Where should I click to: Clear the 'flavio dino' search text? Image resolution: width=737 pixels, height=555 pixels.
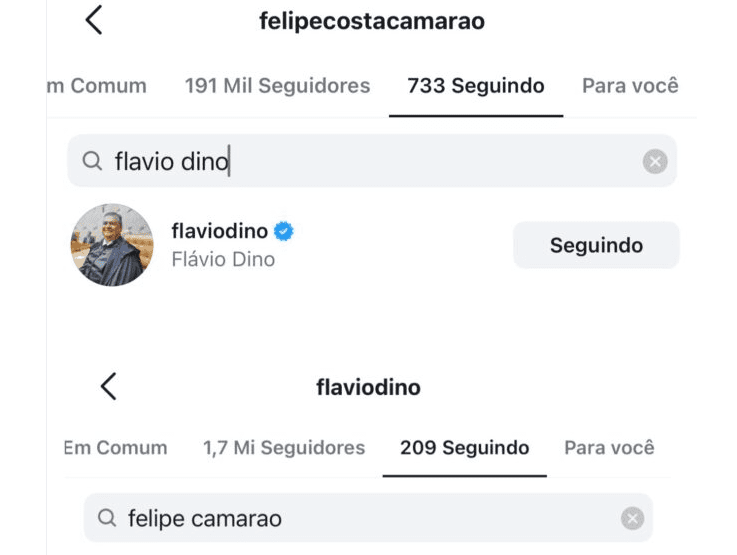point(654,161)
